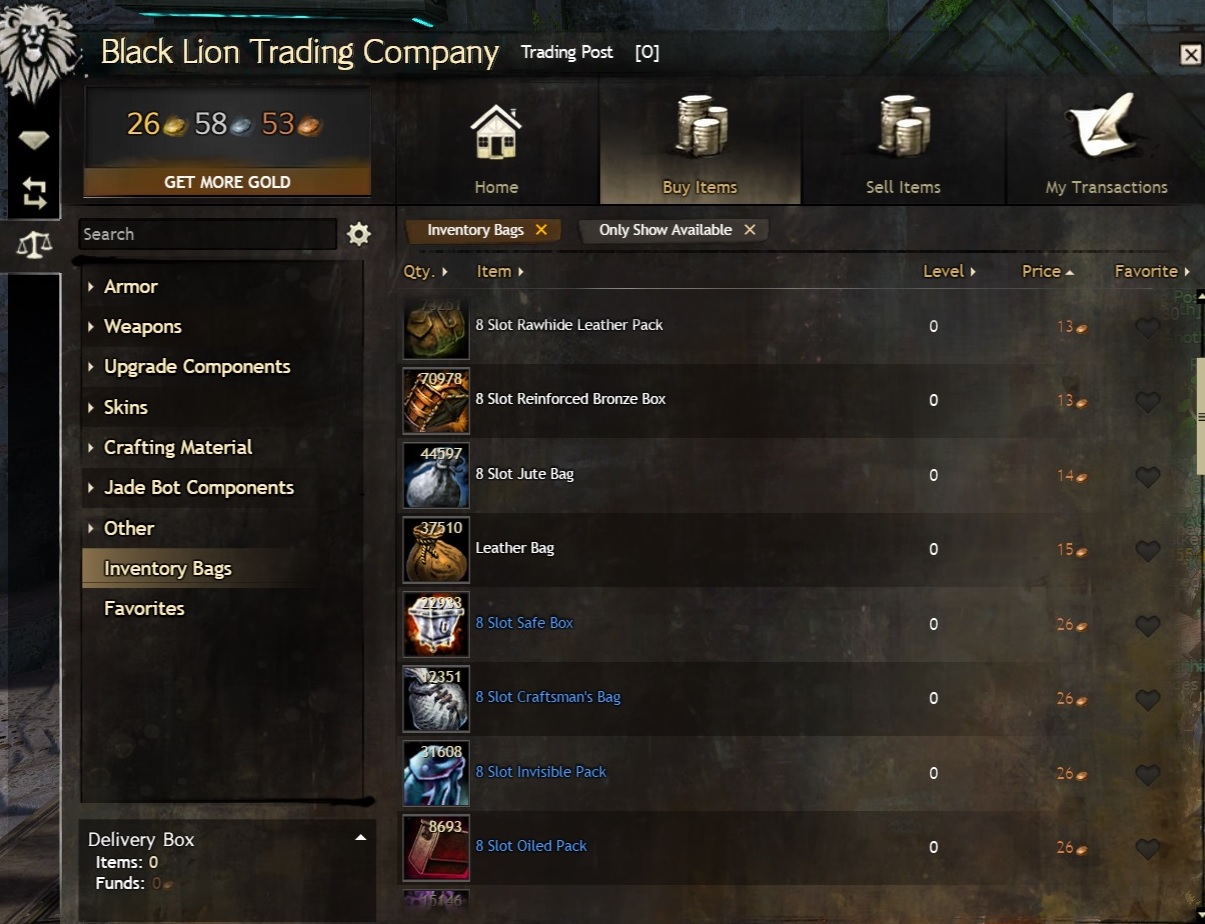Viewport: 1205px width, 924px height.
Task: Select the trading post scales icon
Action: point(34,244)
